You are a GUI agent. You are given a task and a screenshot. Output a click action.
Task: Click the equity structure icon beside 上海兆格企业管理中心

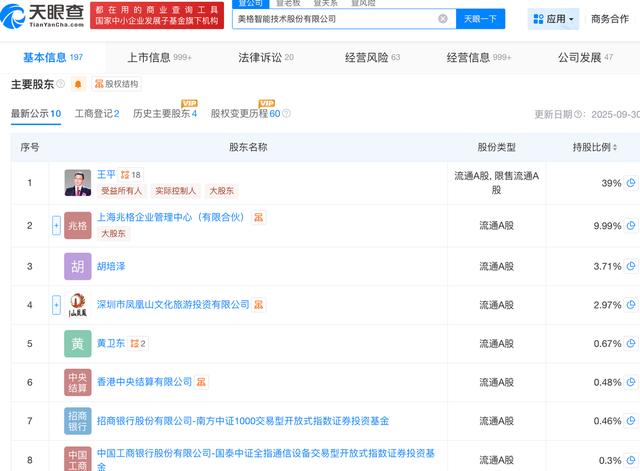(x=258, y=217)
